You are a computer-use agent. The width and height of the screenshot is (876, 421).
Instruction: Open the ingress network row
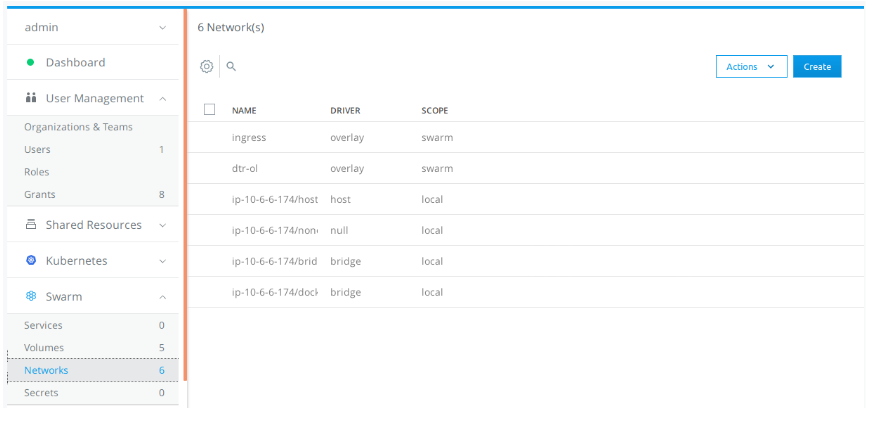tap(249, 137)
